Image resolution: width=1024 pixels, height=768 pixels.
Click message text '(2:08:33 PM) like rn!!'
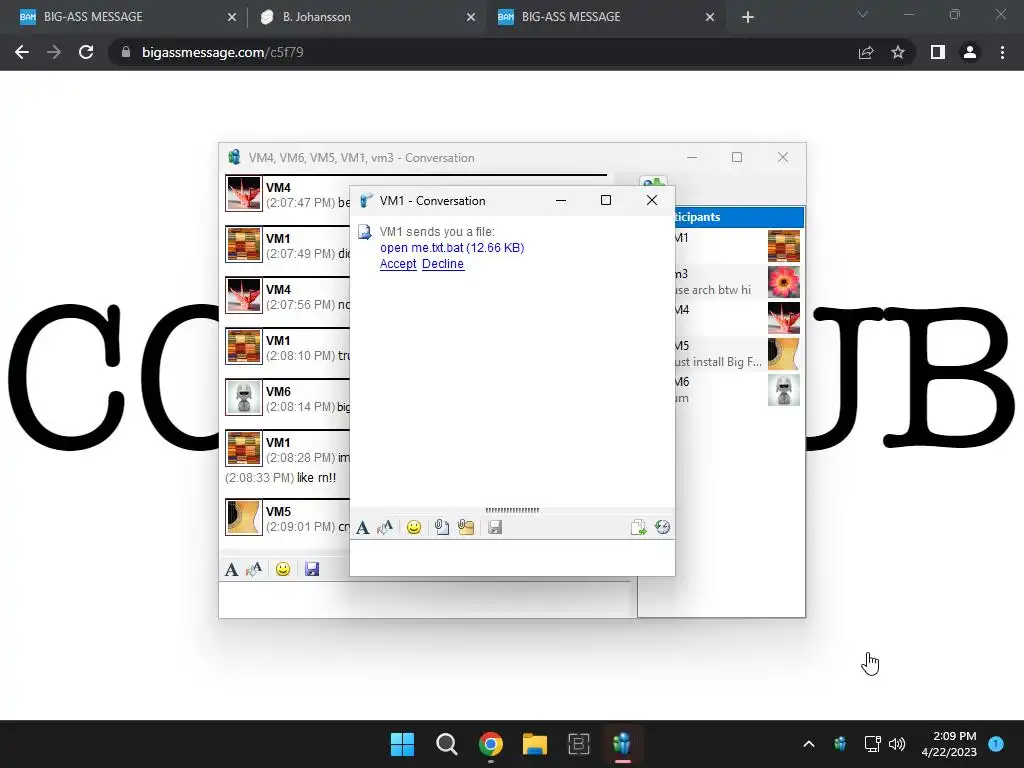(281, 478)
